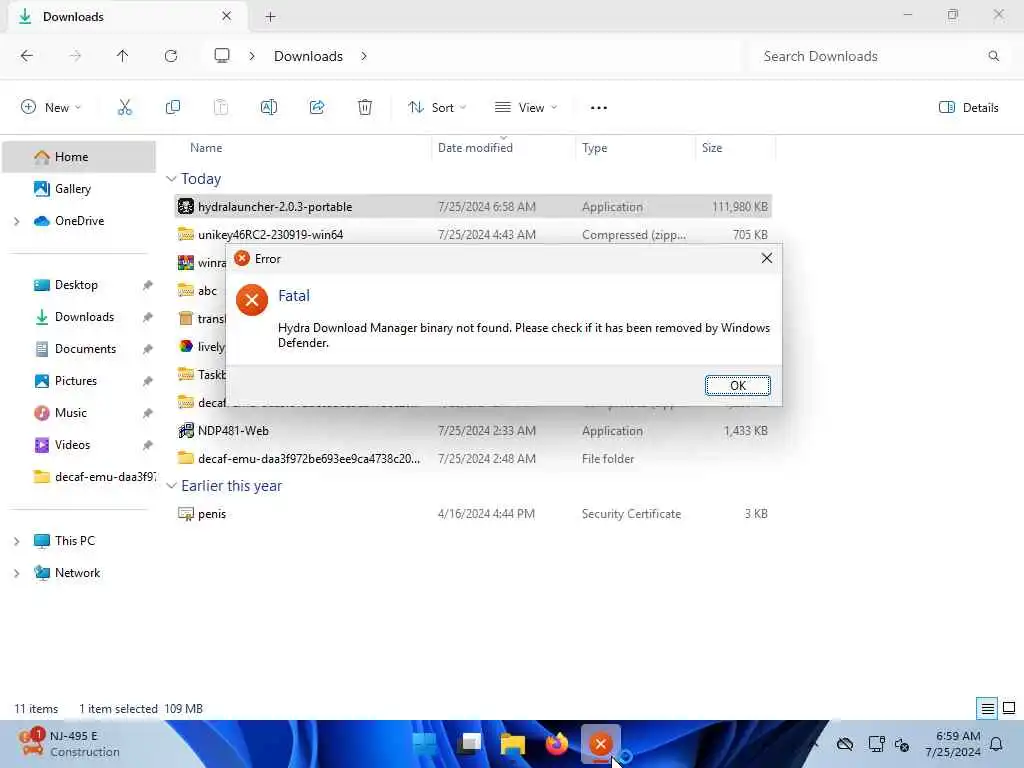This screenshot has height=768, width=1024.
Task: Open Downloads in quick access
Action: (x=84, y=317)
